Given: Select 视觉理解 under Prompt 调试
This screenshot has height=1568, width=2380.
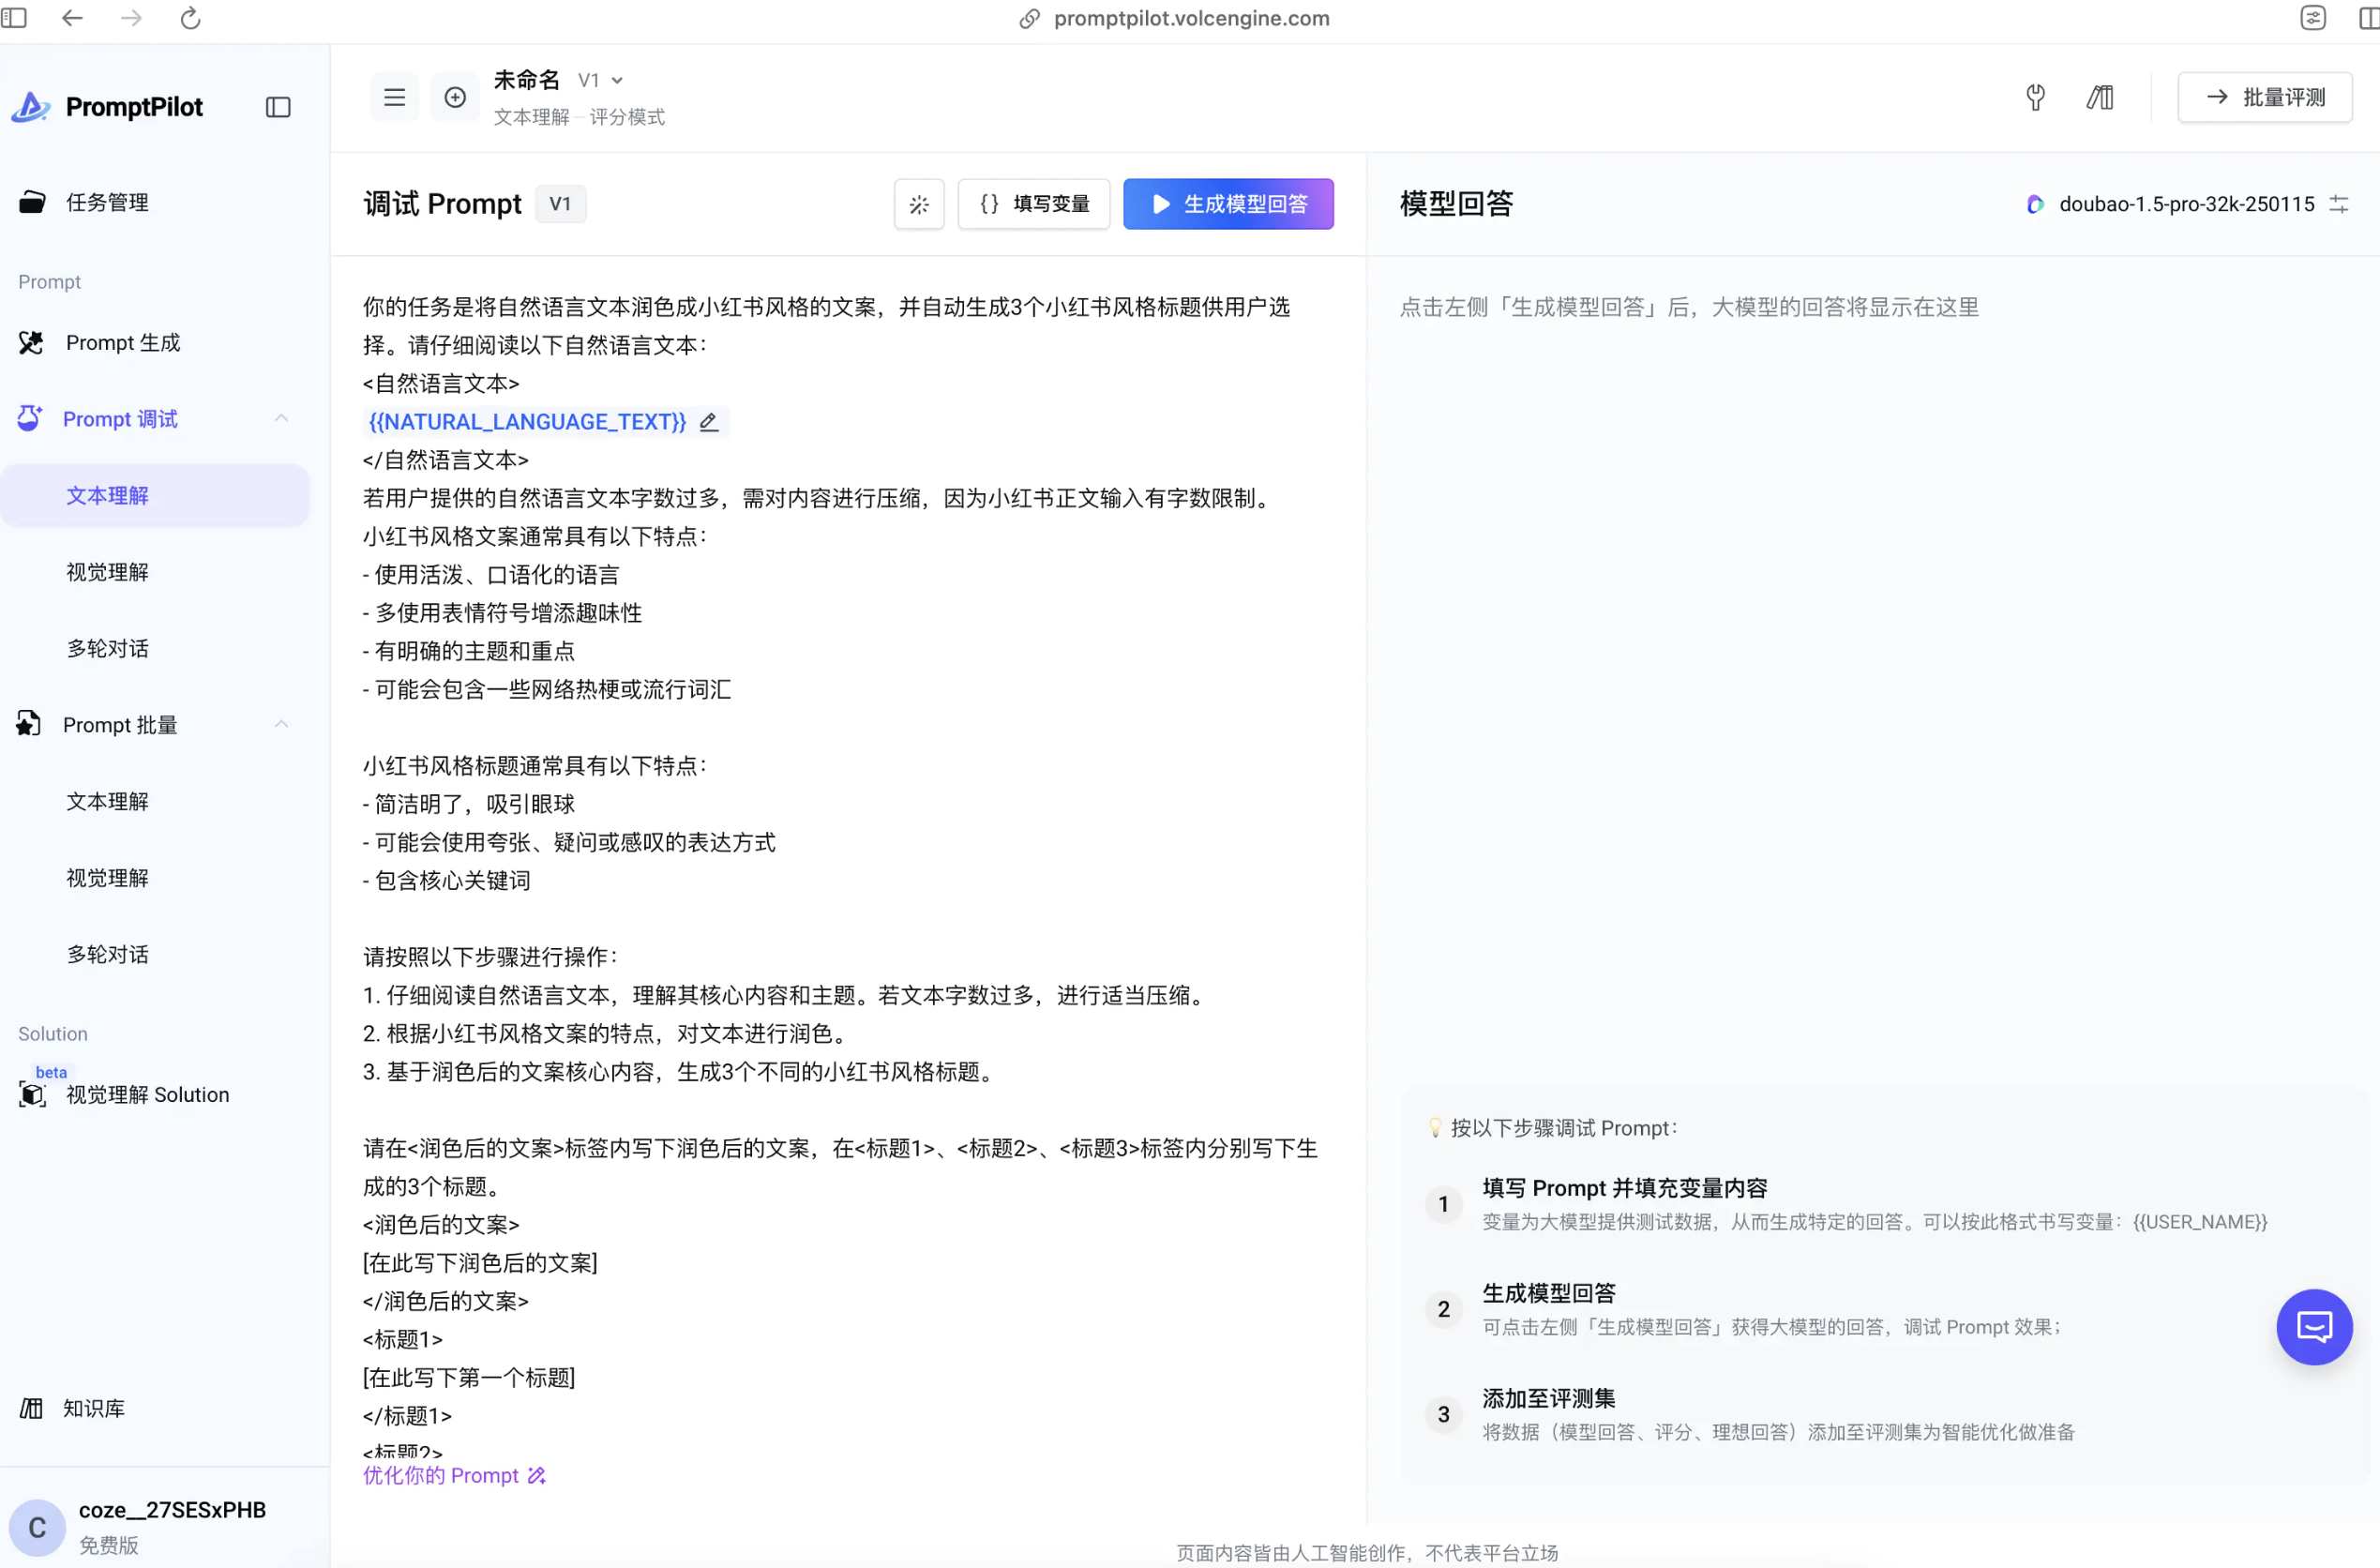Looking at the screenshot, I should [107, 572].
